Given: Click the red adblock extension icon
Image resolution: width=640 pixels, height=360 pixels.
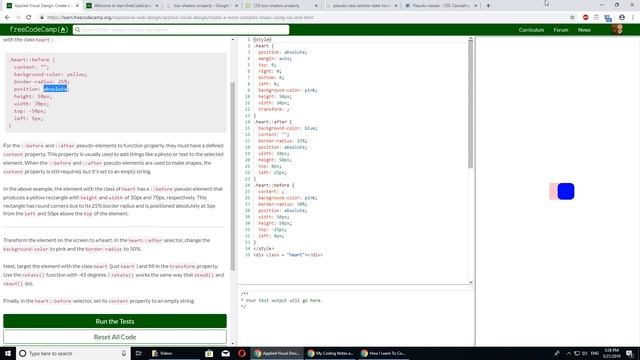Looking at the screenshot, I should click(585, 18).
